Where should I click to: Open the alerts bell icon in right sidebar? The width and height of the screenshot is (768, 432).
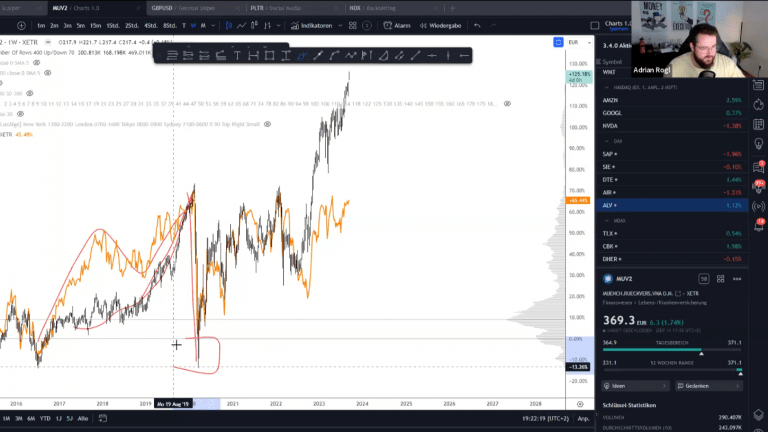pos(759,226)
